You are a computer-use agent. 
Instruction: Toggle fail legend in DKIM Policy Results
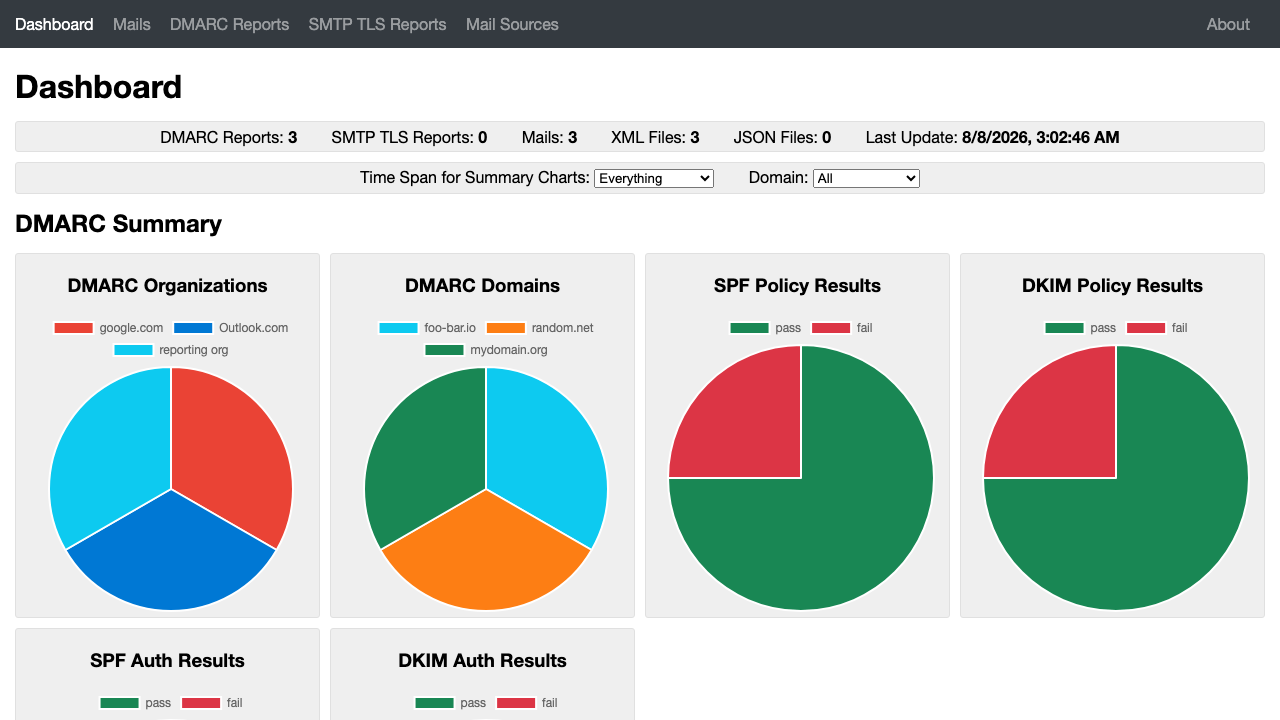coord(1157,328)
